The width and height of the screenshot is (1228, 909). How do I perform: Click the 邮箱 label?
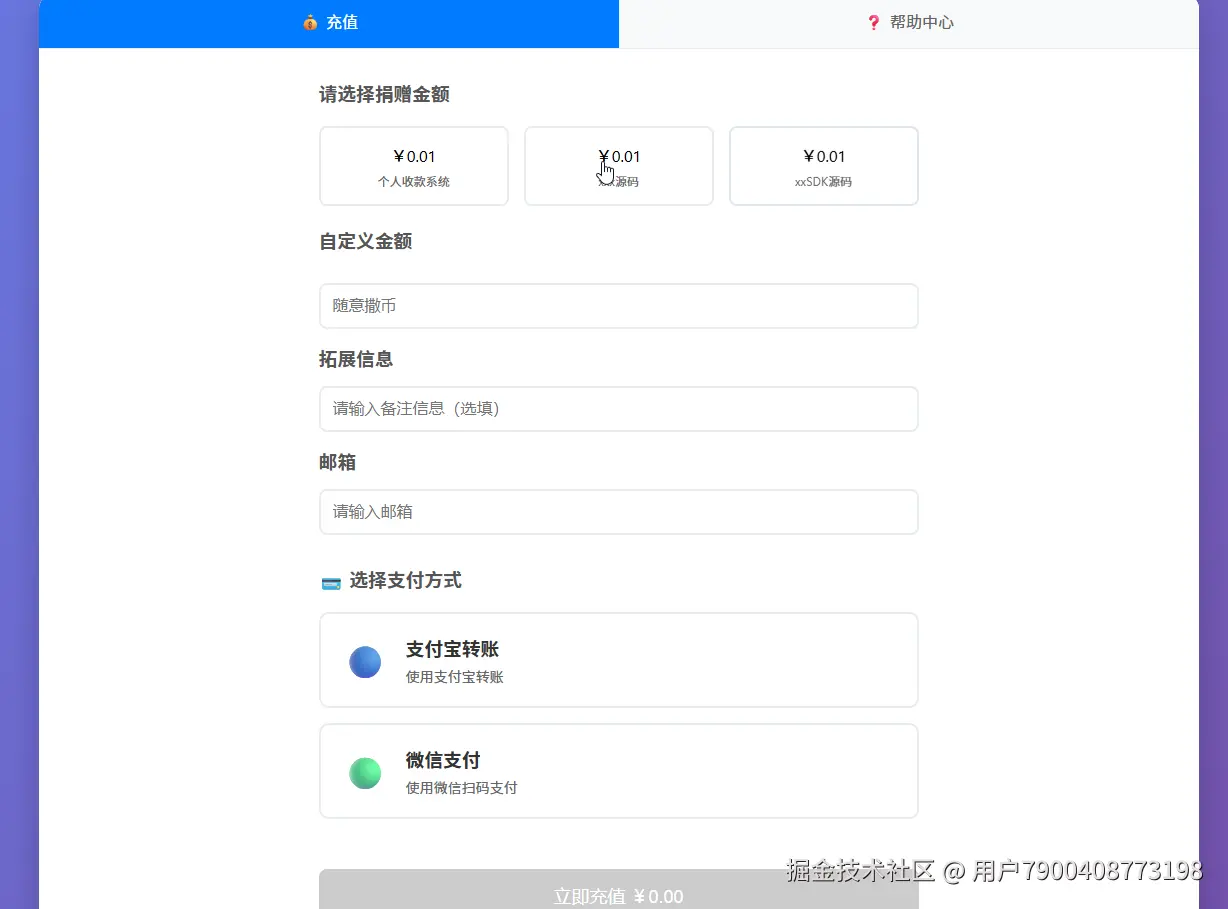coord(338,462)
